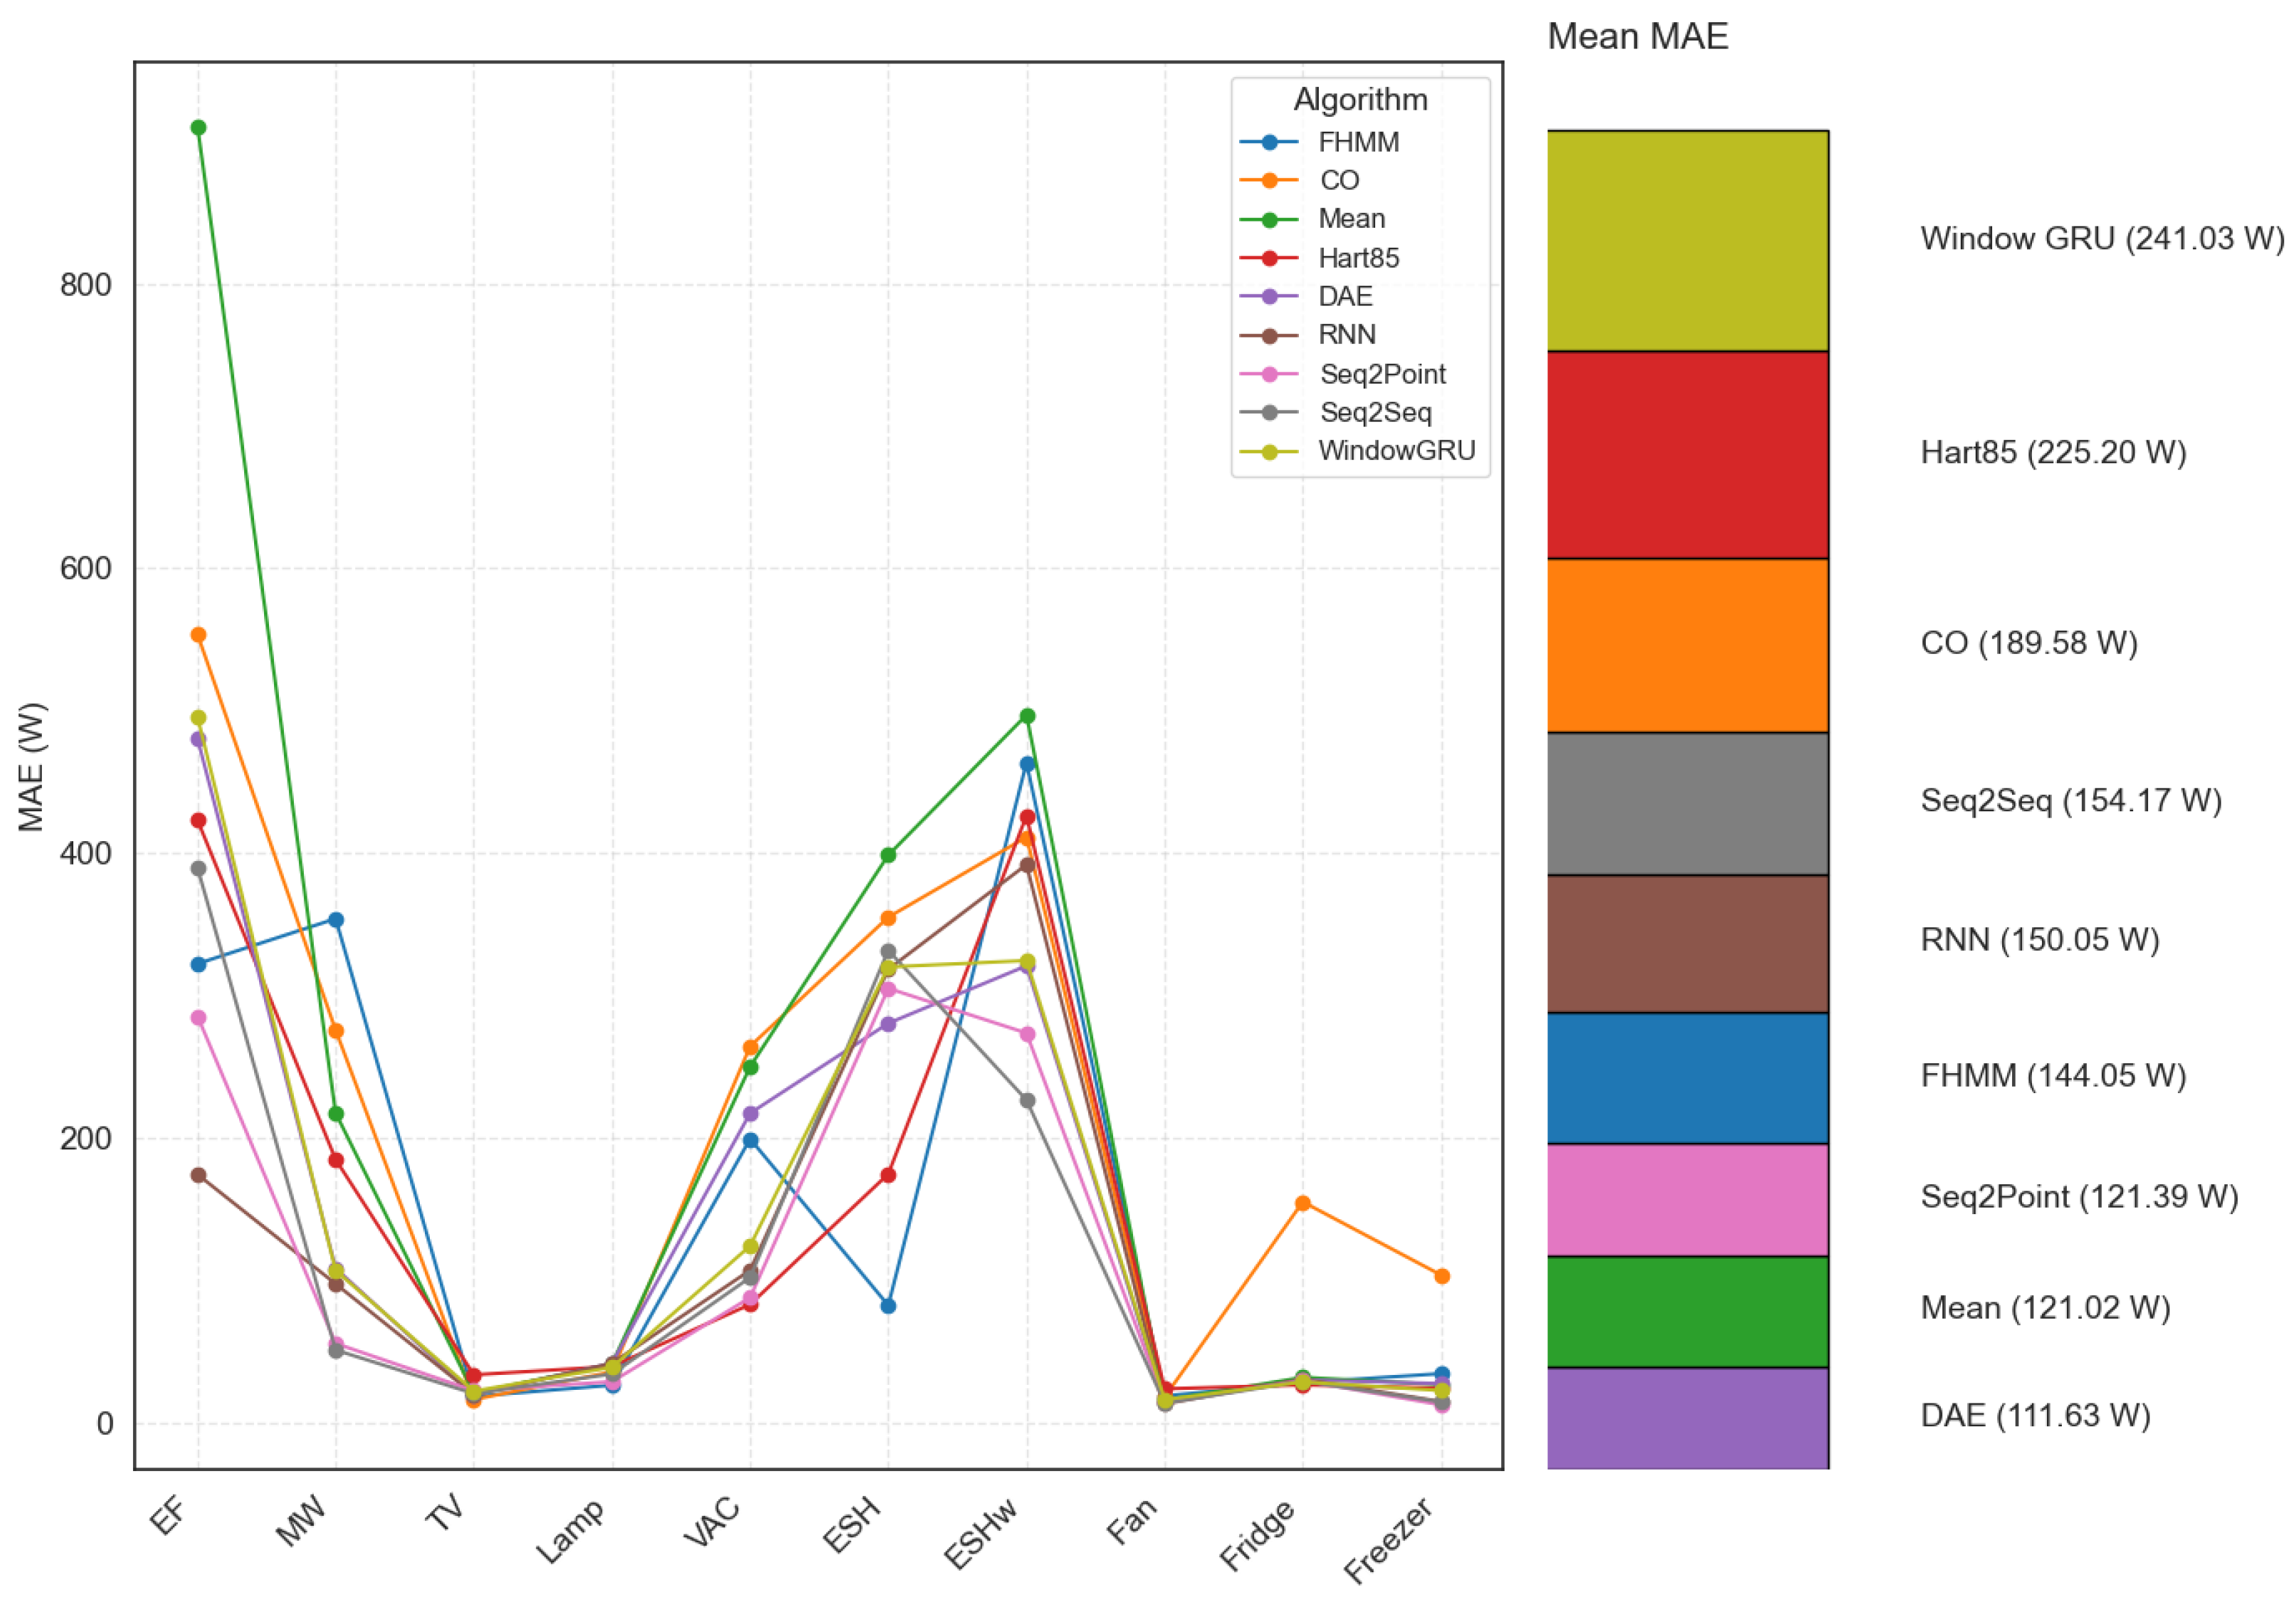The image size is (2296, 1602).
Task: Click the Hart85 red legend marker
Action: [x=1269, y=258]
